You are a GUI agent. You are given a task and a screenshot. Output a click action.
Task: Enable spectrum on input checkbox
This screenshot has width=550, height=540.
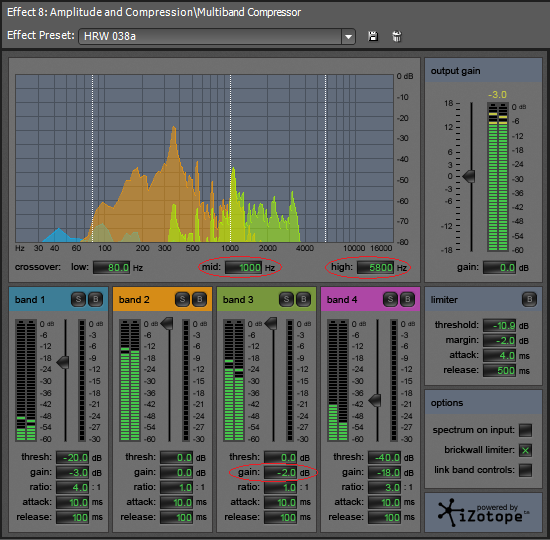(525, 430)
